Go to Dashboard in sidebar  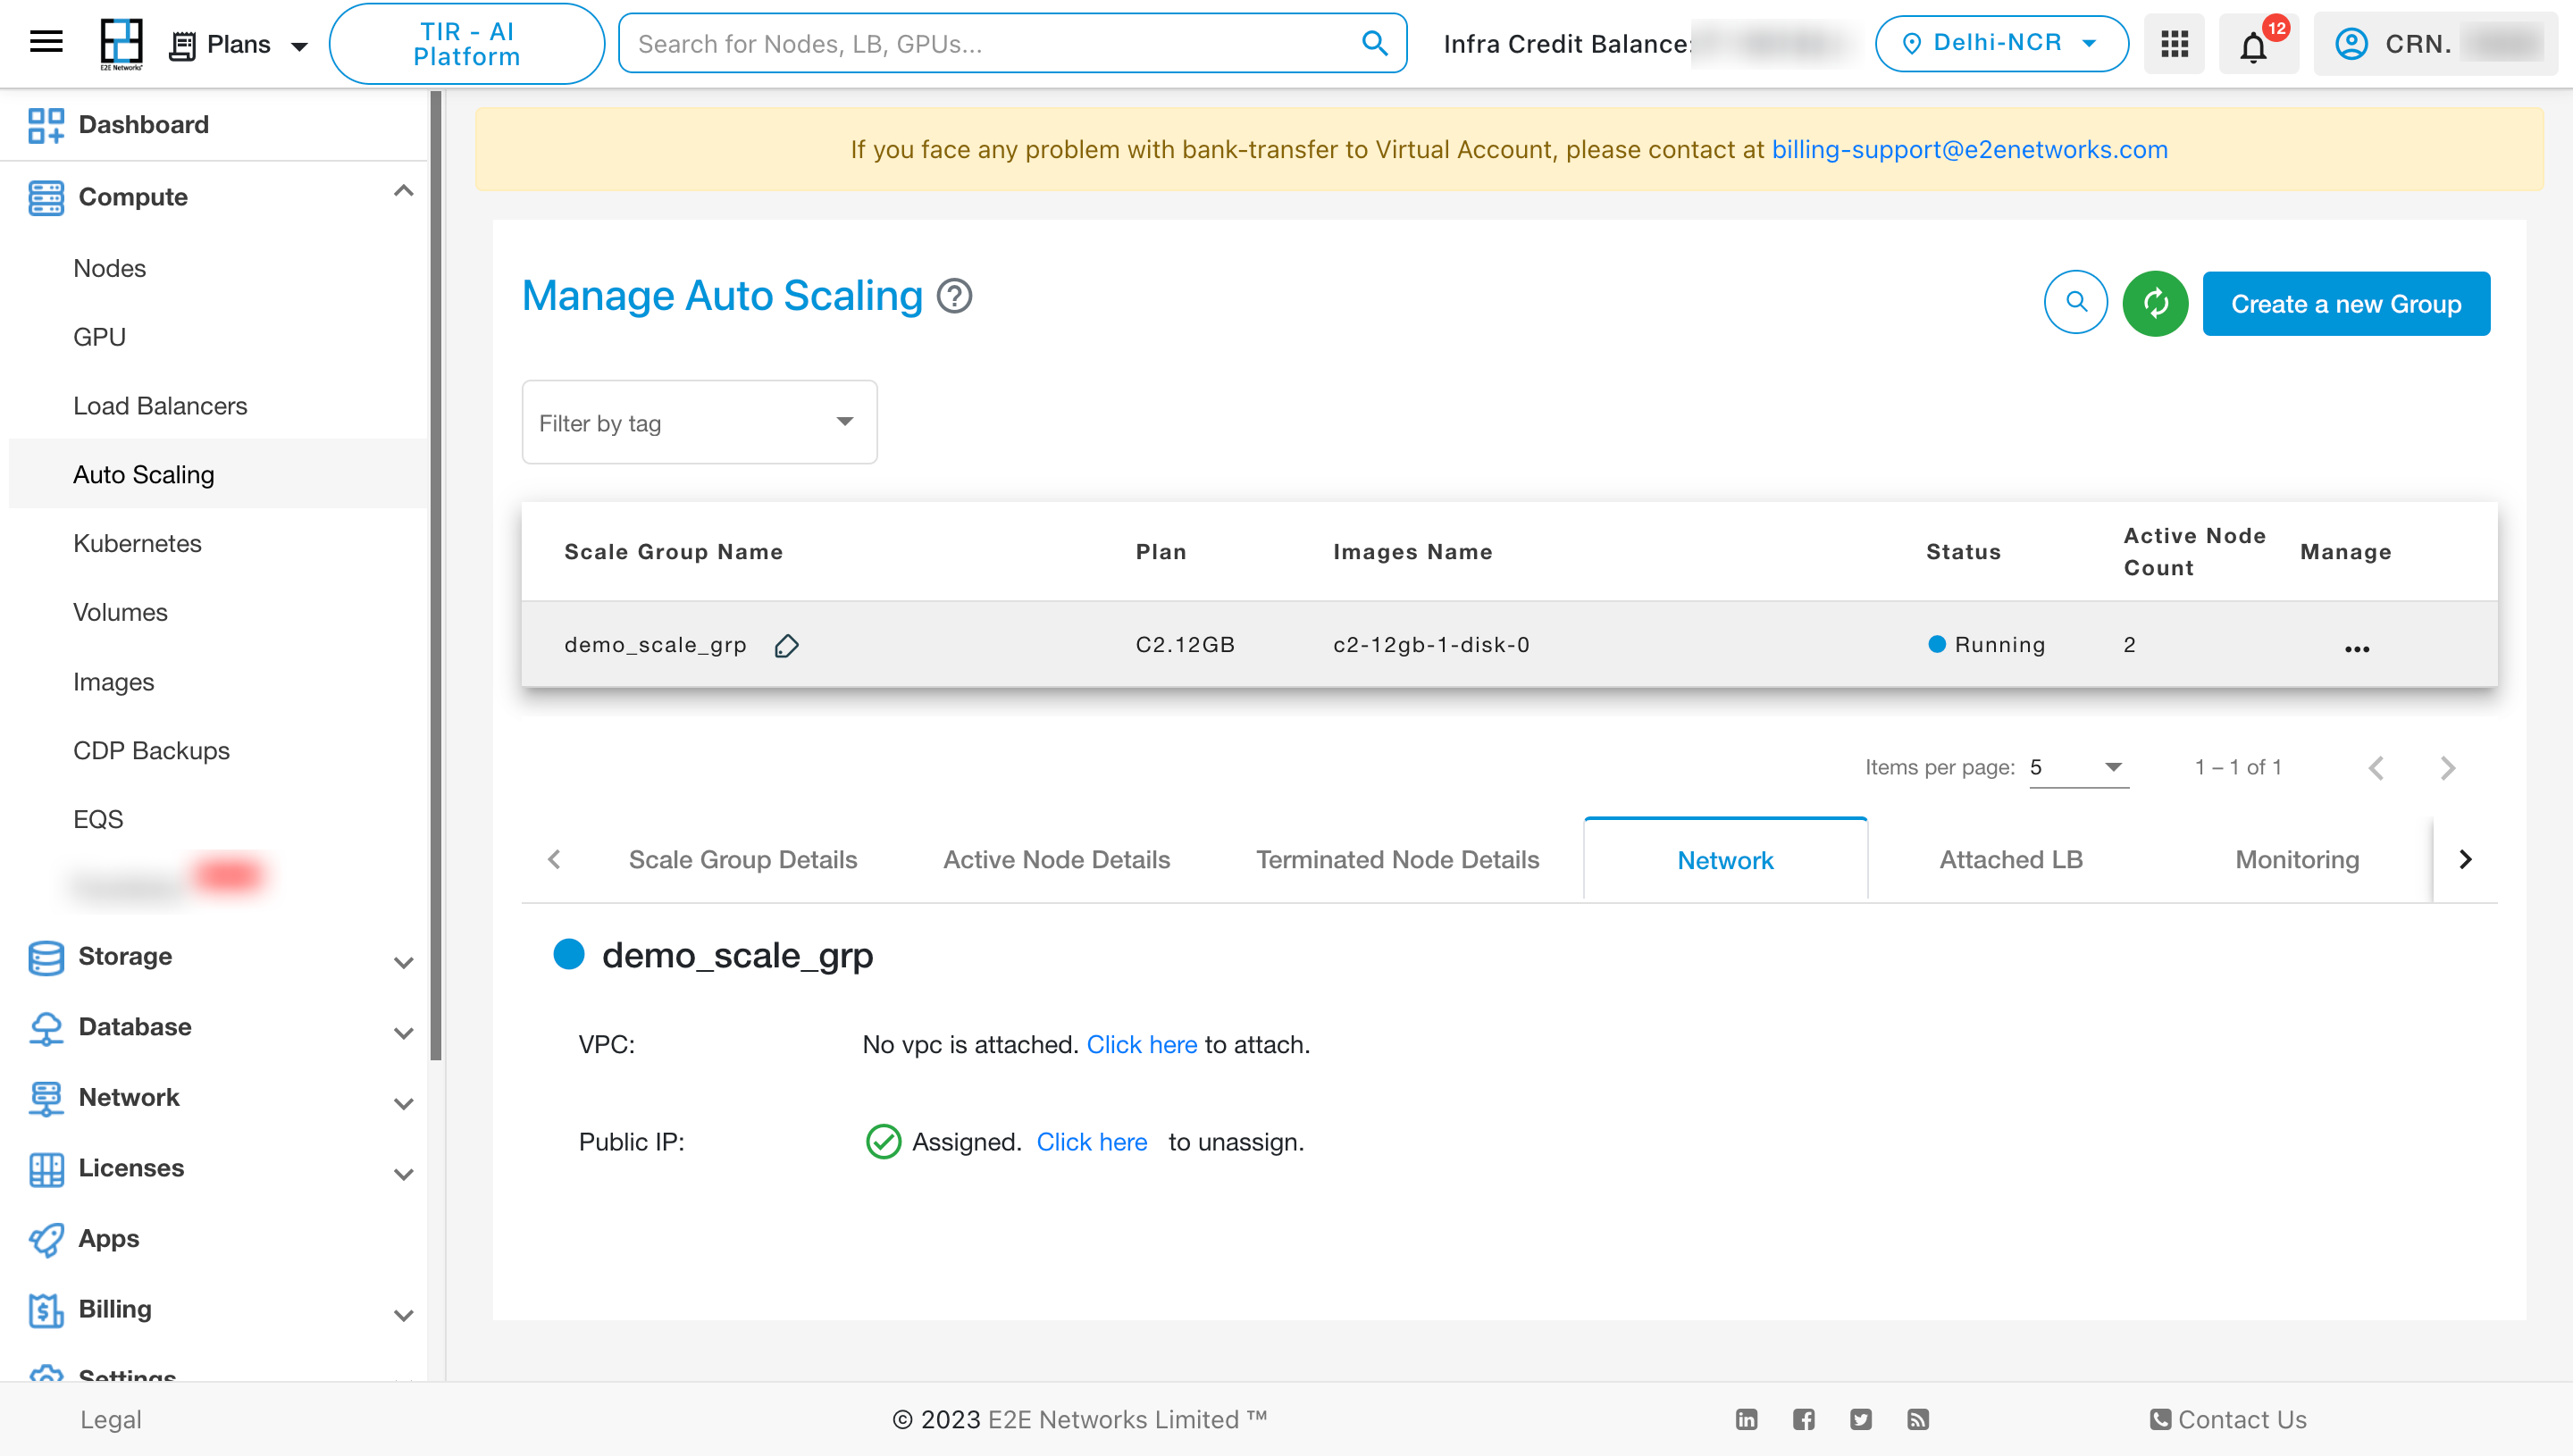pyautogui.click(x=143, y=124)
